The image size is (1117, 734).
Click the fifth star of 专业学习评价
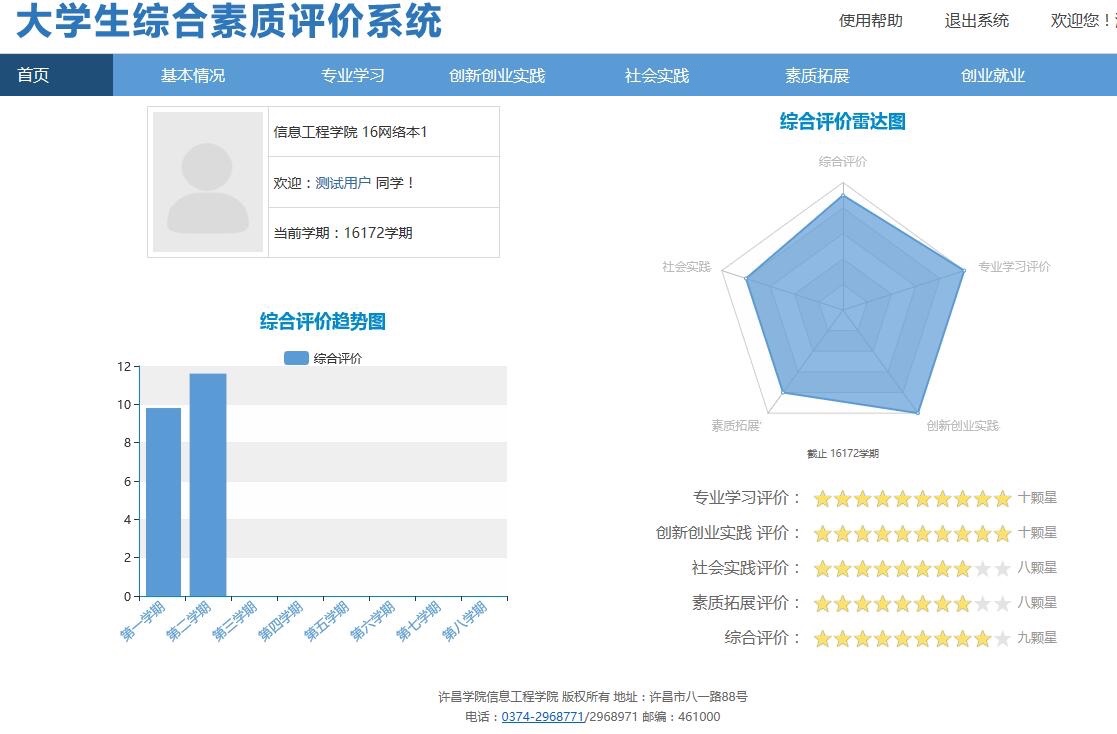[x=906, y=497]
